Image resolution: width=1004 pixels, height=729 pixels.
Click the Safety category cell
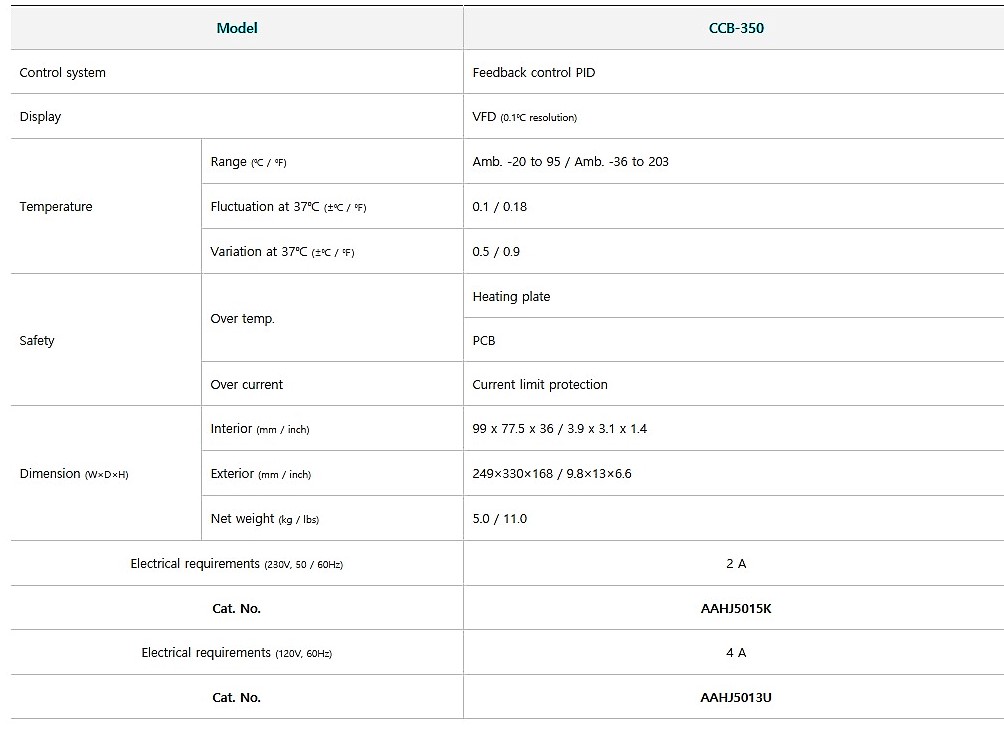click(38, 341)
